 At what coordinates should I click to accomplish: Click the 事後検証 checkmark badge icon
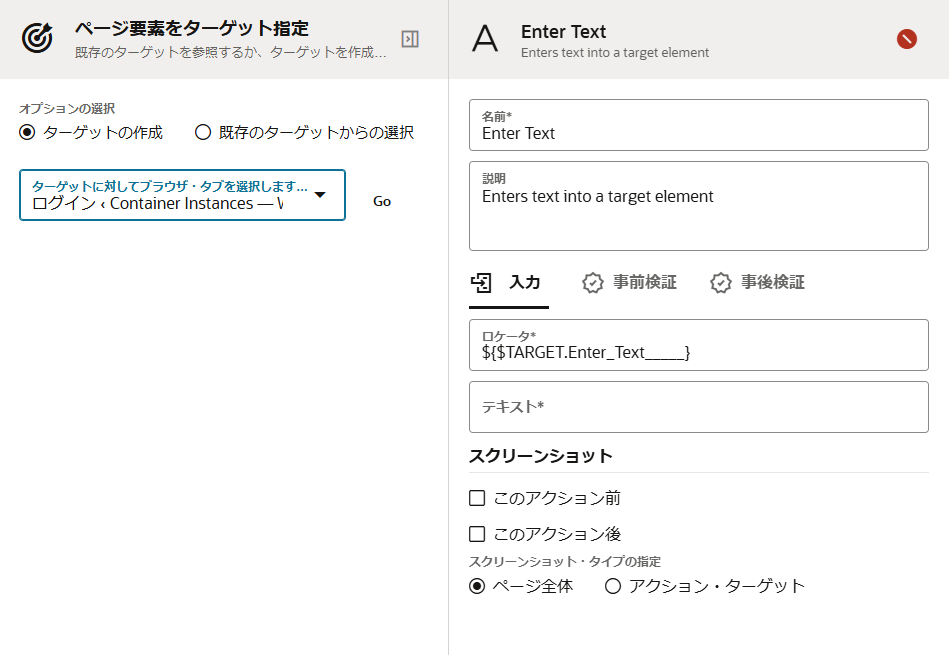(721, 283)
